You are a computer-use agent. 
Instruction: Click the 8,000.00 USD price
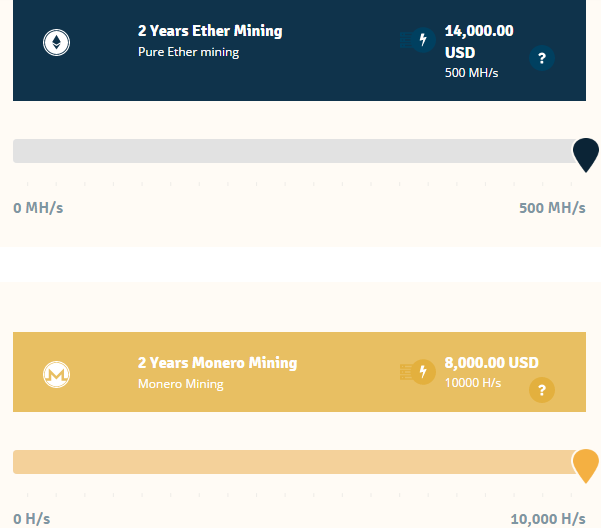[x=492, y=363]
